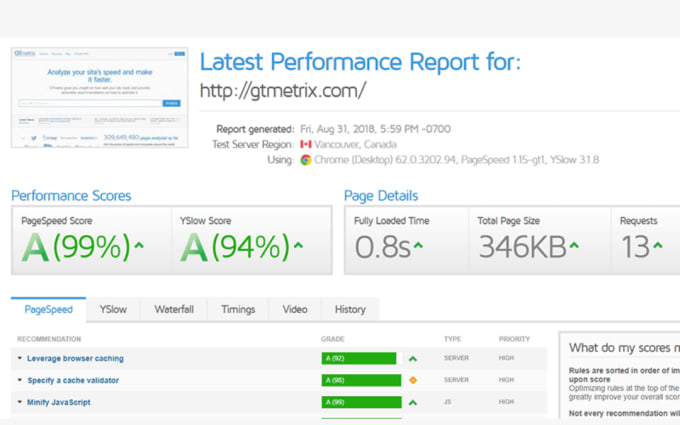
Task: Click the http://gtmetrix.com/ URL link
Action: click(x=283, y=91)
